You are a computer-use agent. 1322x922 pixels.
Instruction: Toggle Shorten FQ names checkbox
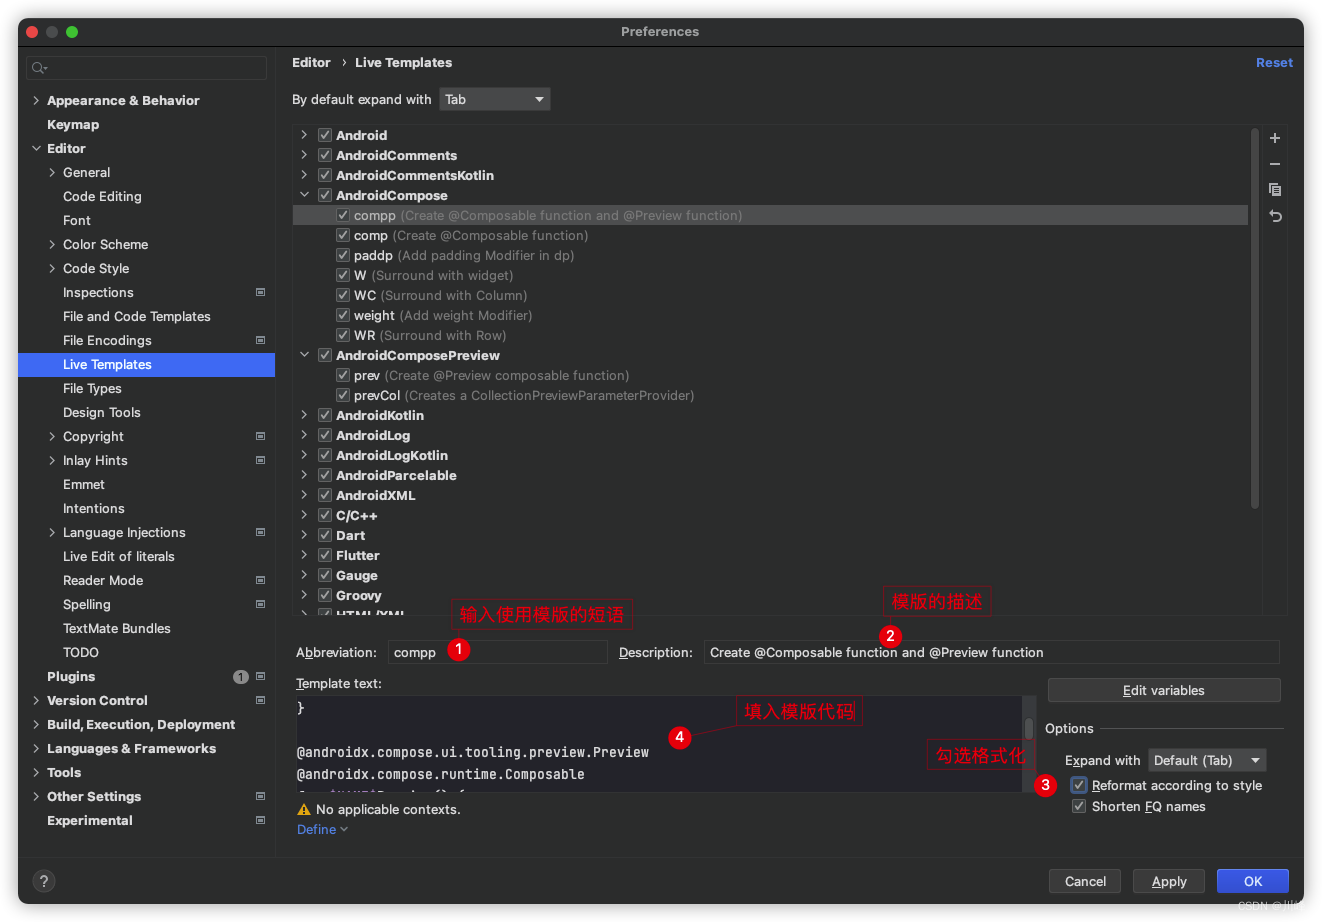pos(1079,806)
